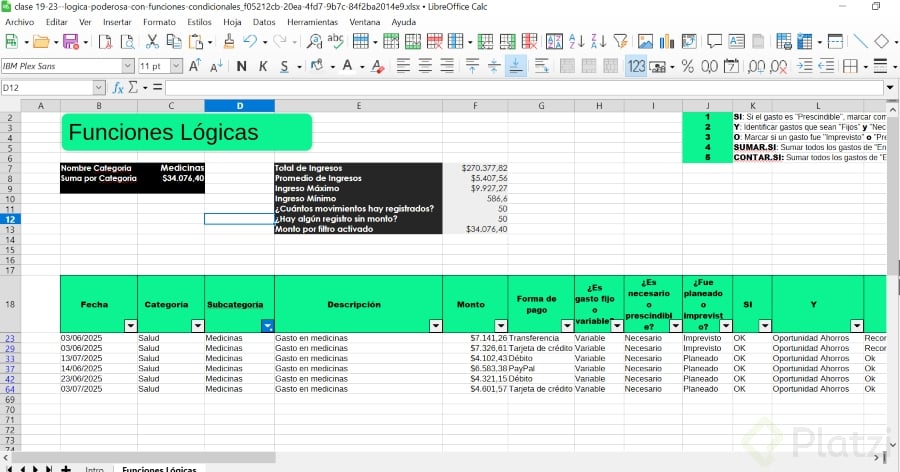The height and width of the screenshot is (472, 900).
Task: Open the Function Wizard
Action: click(x=118, y=88)
